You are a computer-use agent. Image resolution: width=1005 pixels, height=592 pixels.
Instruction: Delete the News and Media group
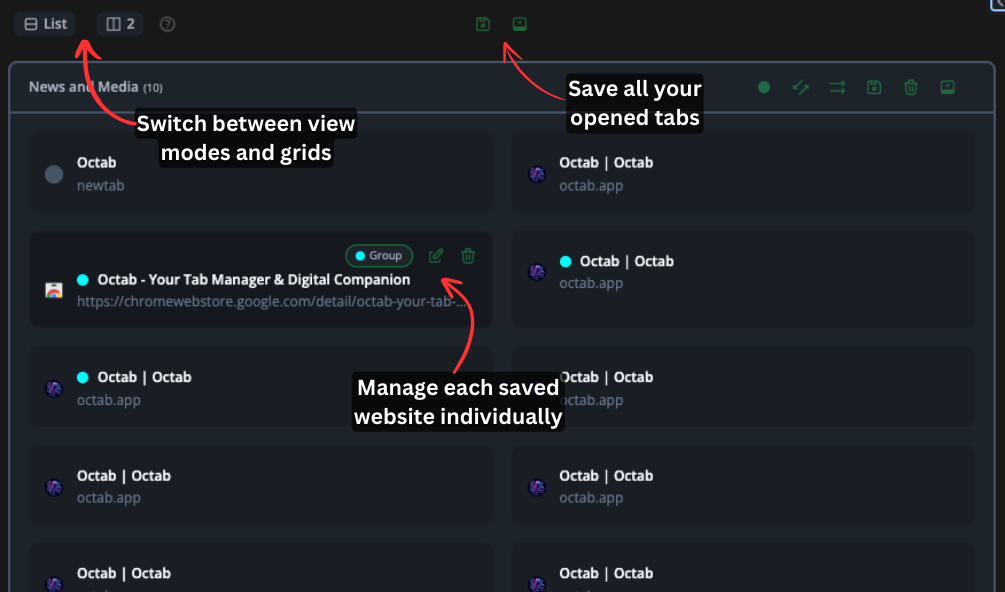click(911, 88)
